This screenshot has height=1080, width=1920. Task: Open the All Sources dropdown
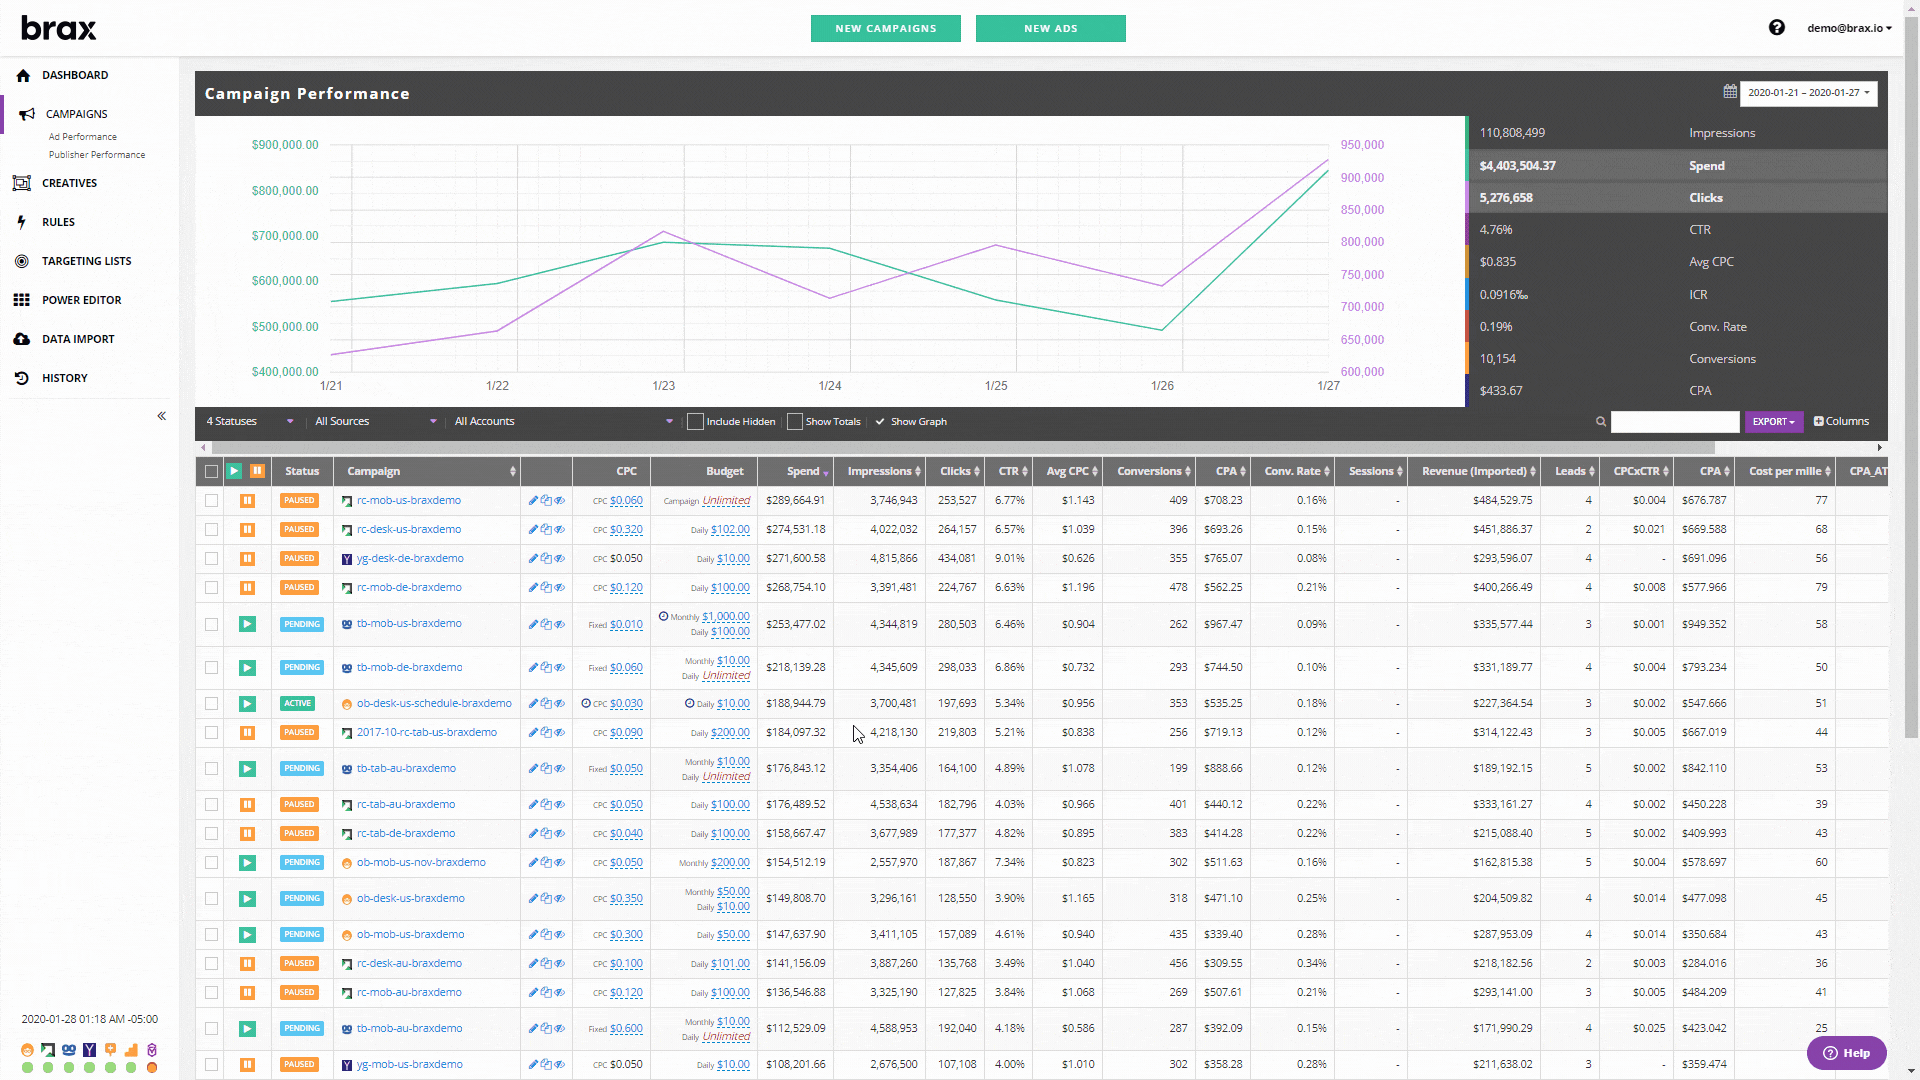[376, 422]
